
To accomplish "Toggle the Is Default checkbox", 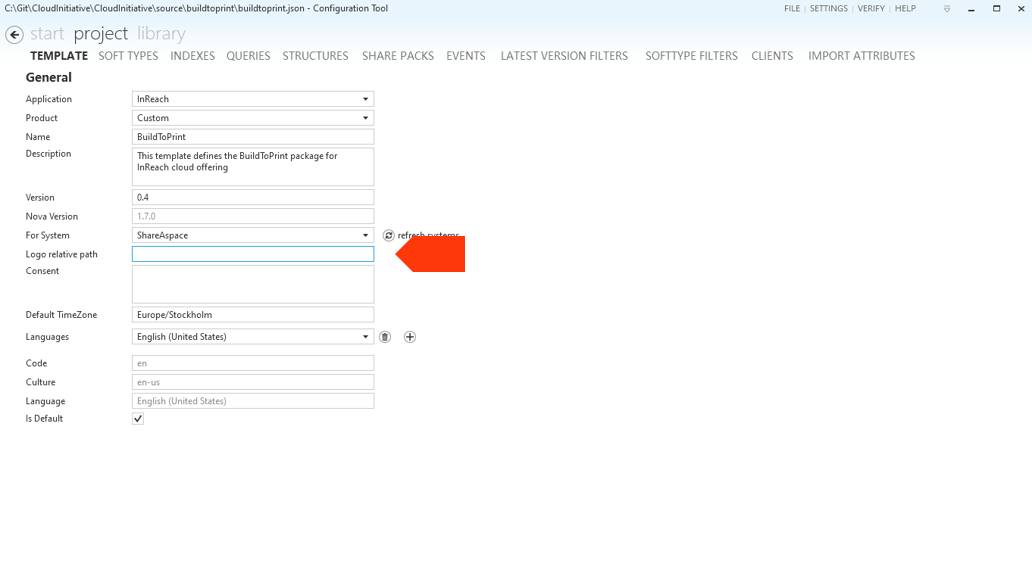I will pyautogui.click(x=138, y=419).
